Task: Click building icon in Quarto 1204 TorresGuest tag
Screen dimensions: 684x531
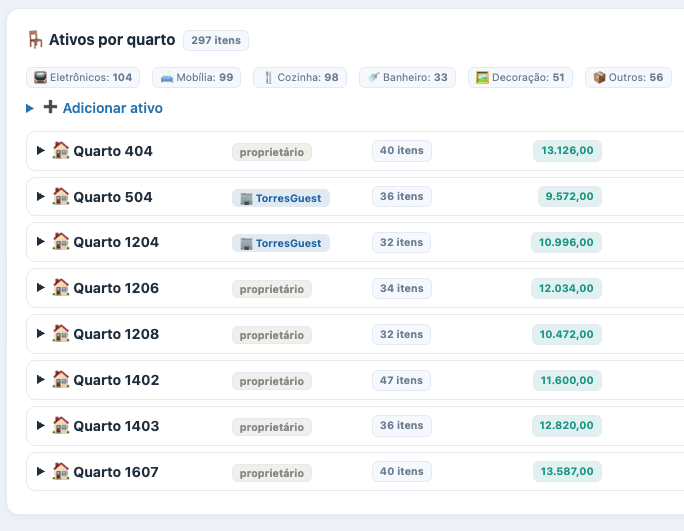Action: [x=246, y=243]
